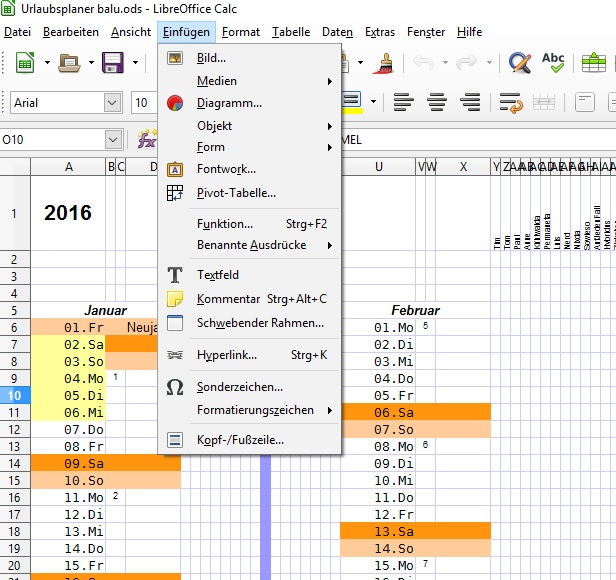Open the Fenster menu
This screenshot has width=616, height=580.
click(x=426, y=32)
